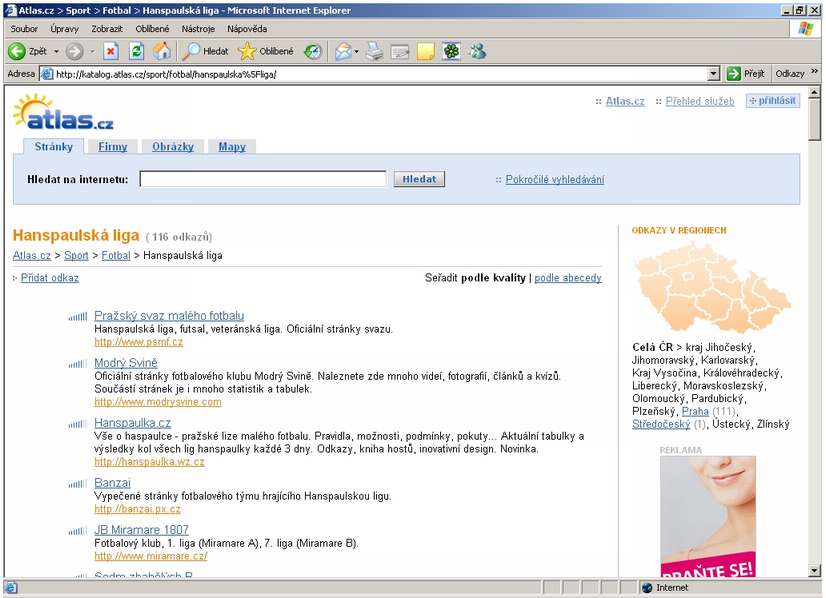Click the přihlásit login button

pos(773,101)
